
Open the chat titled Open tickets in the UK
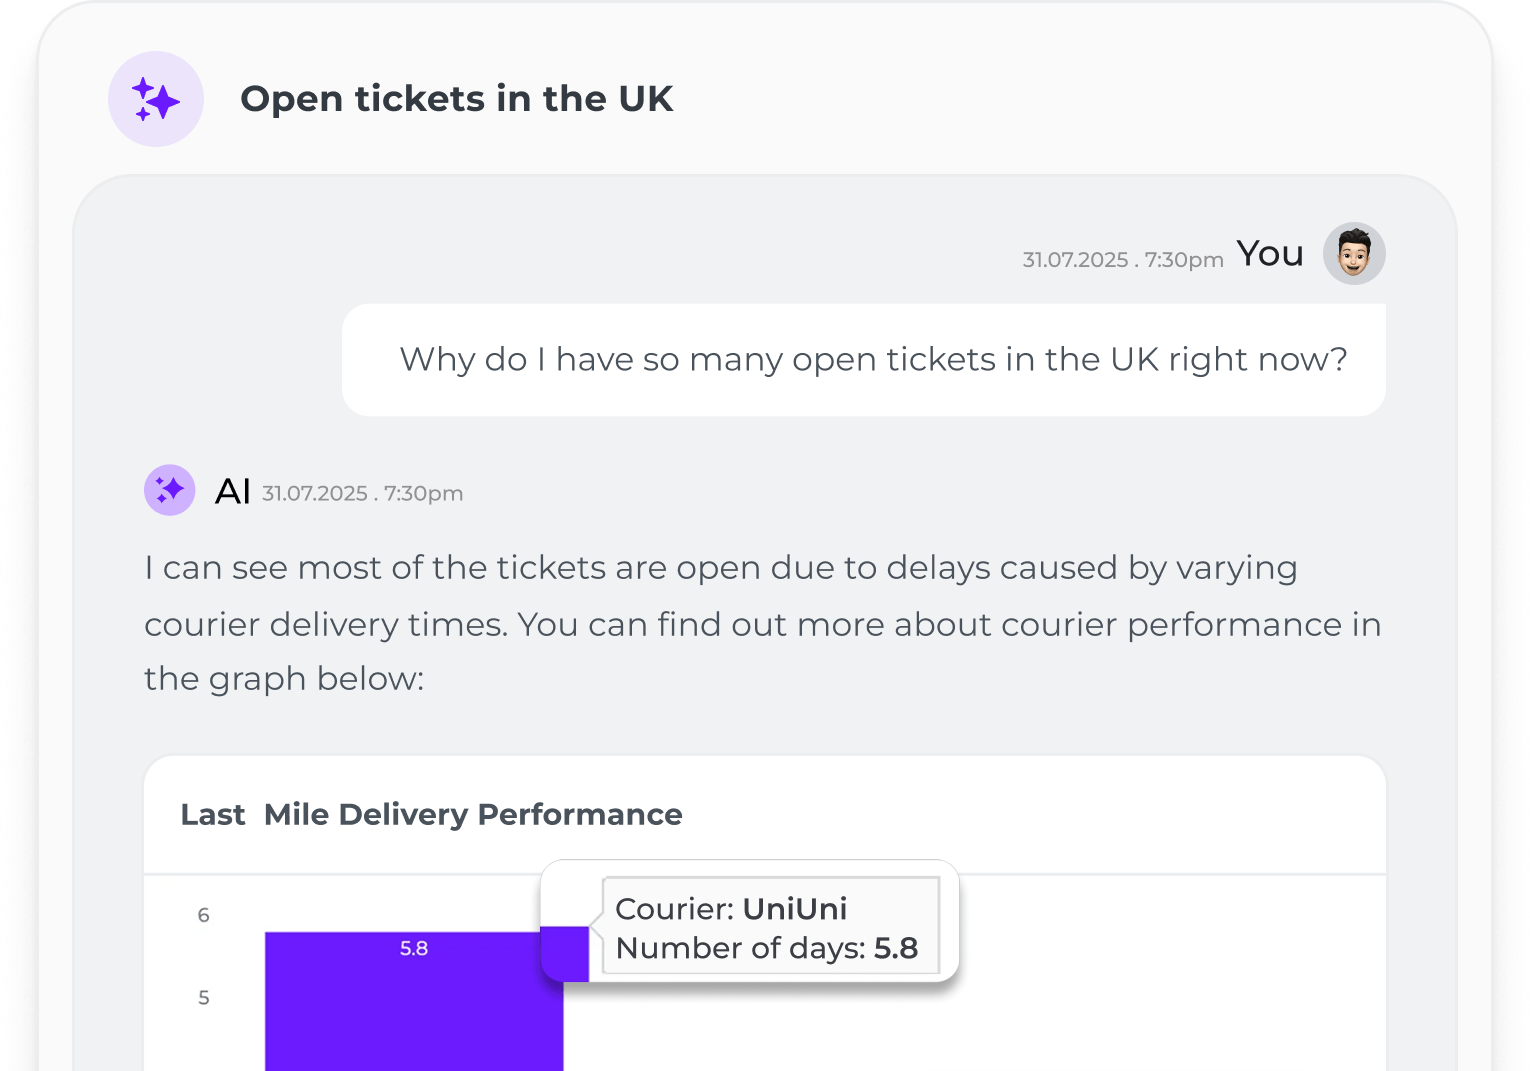(457, 98)
